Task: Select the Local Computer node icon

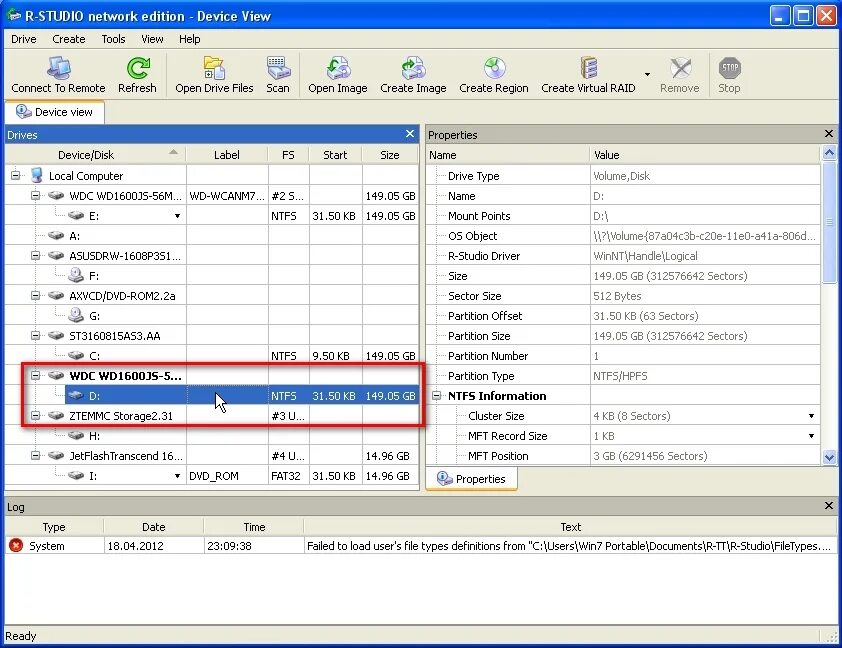Action: tap(37, 176)
